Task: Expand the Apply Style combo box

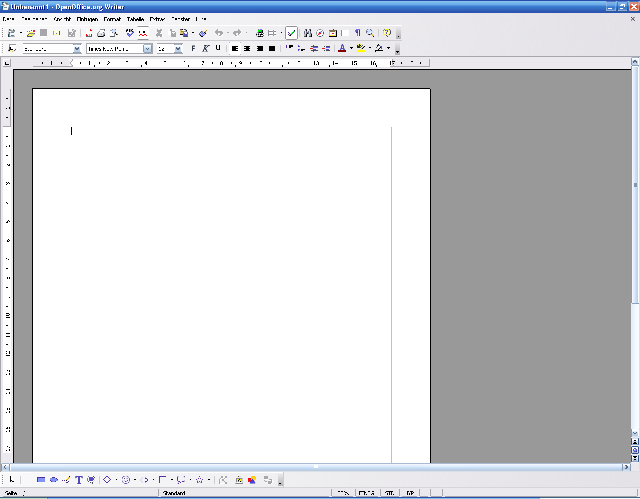Action: click(77, 49)
